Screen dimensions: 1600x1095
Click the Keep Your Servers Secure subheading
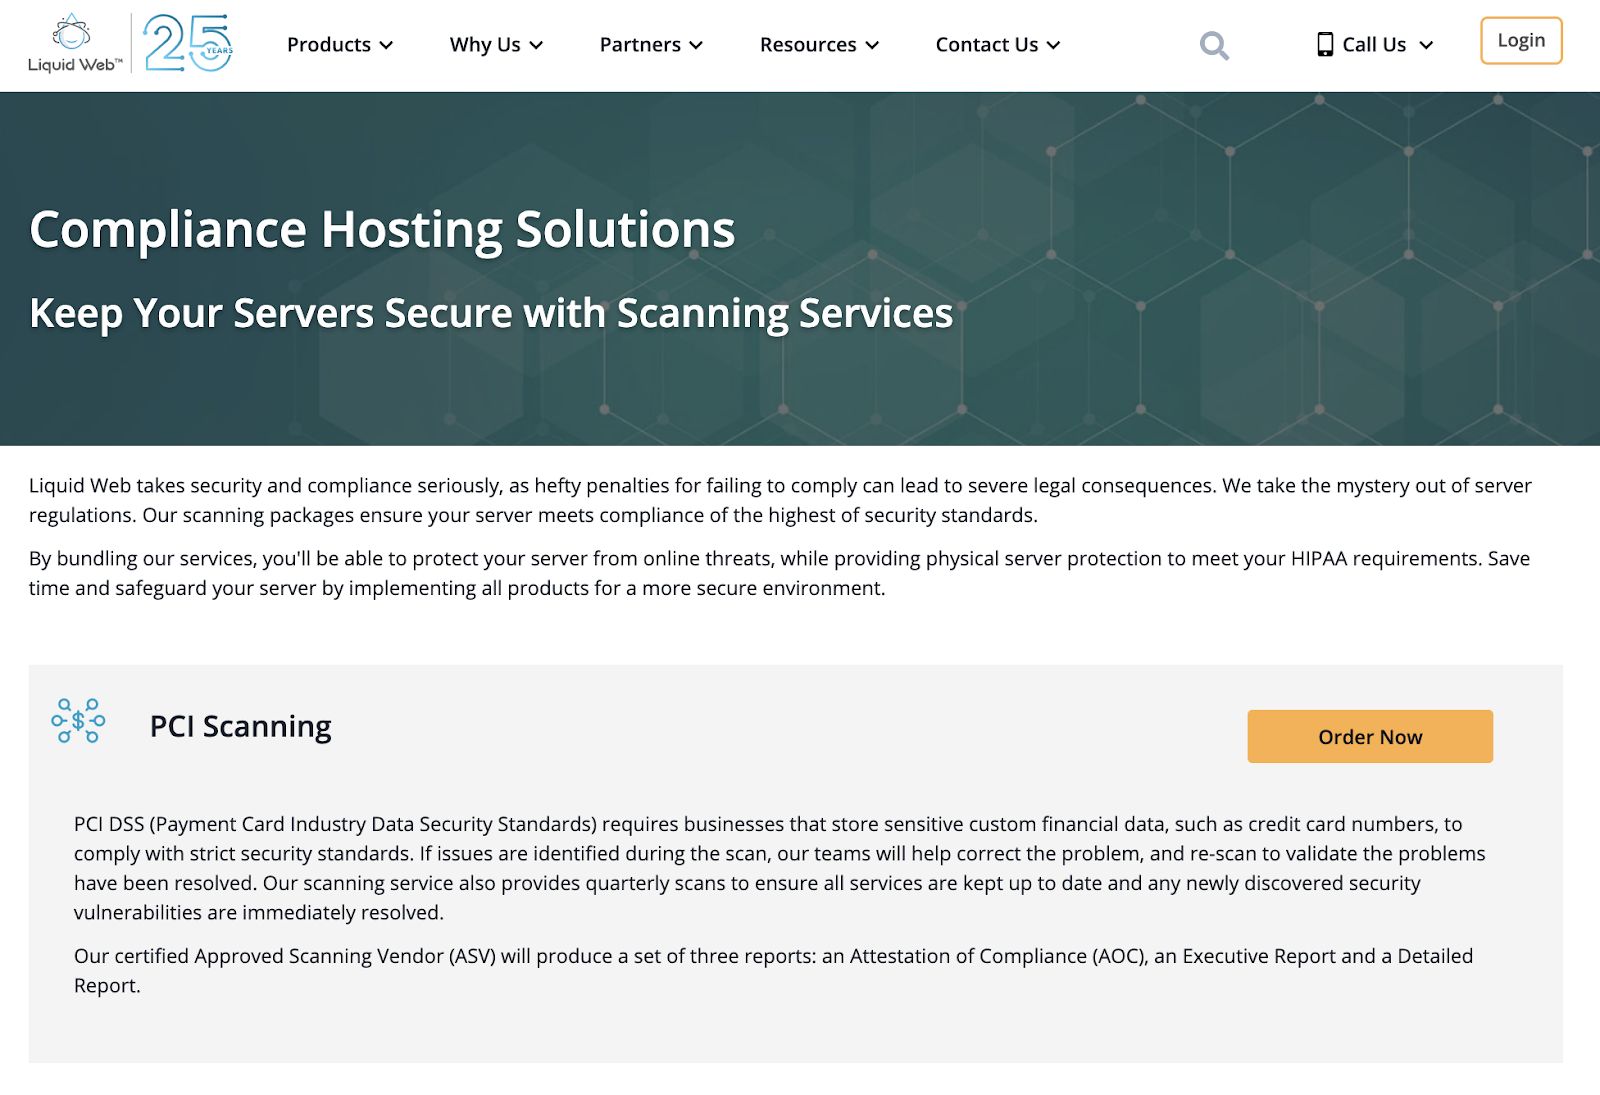(491, 313)
